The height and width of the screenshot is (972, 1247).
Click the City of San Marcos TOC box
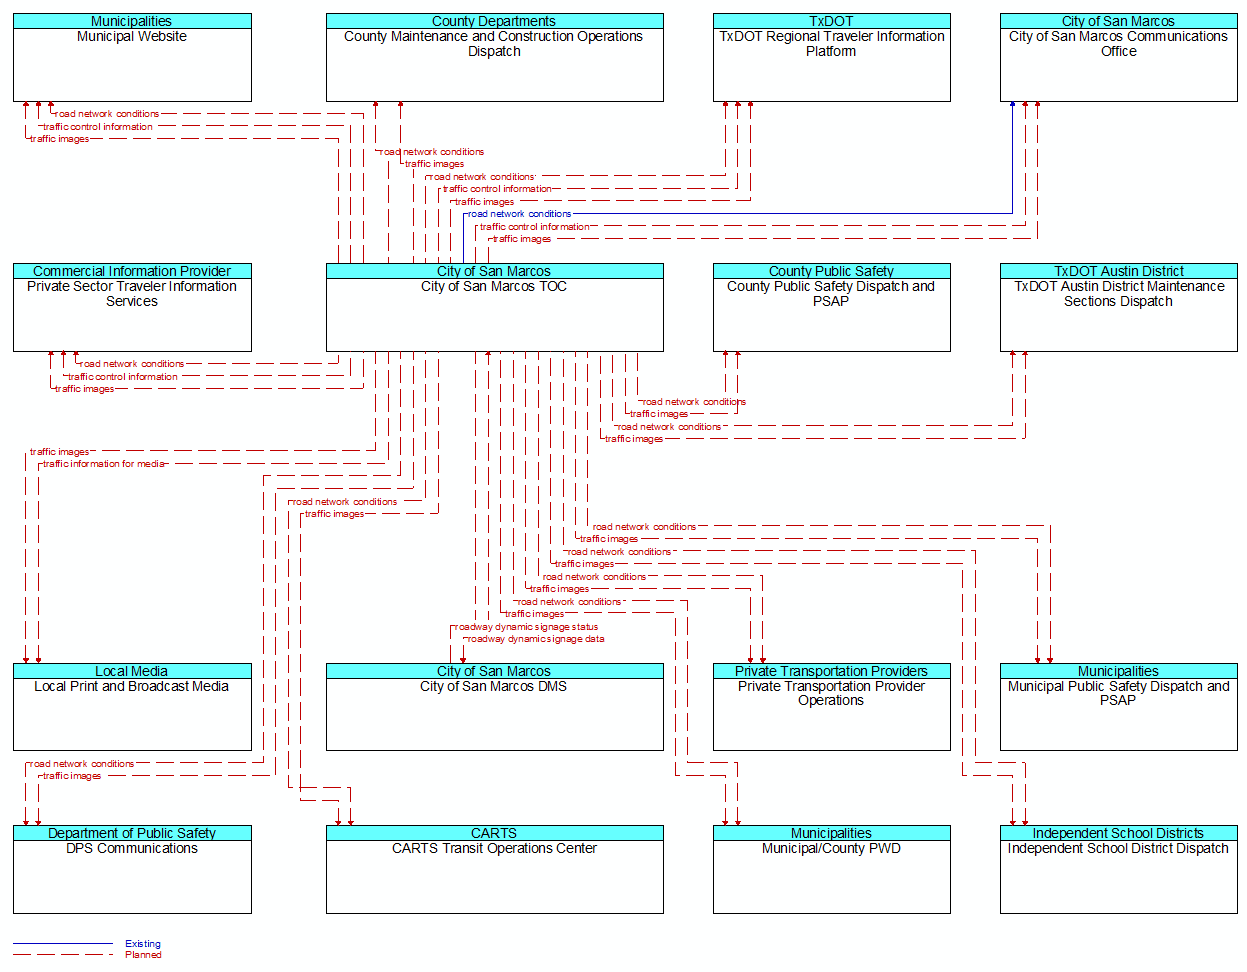494,308
